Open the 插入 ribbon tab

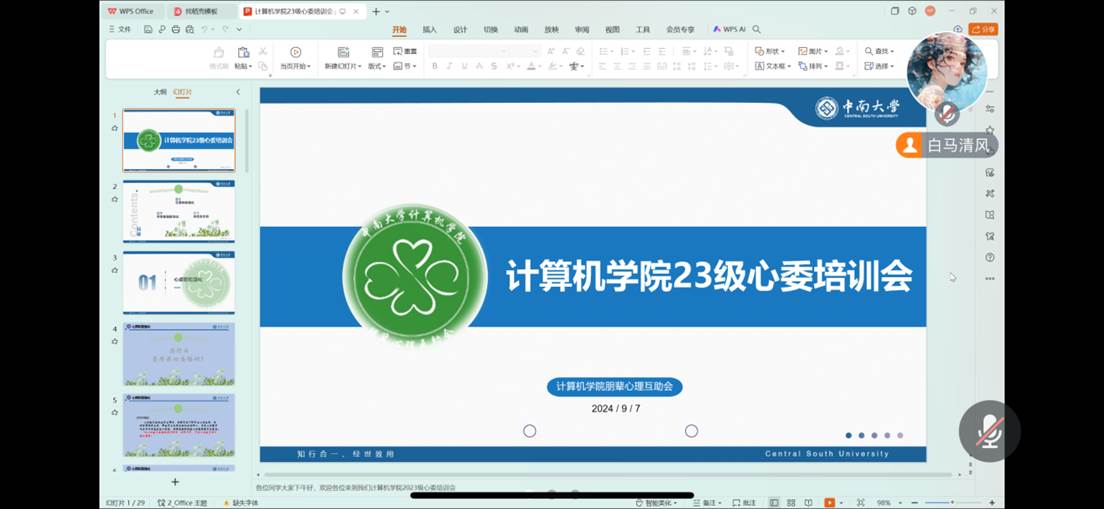click(x=429, y=30)
